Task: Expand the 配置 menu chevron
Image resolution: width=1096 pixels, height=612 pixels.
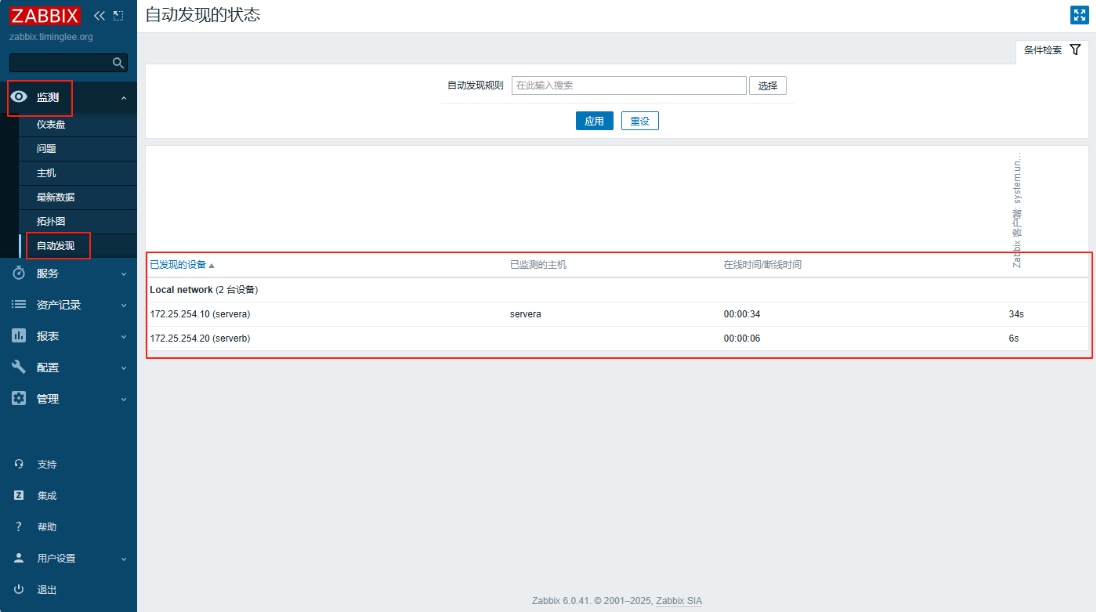Action: pyautogui.click(x=124, y=368)
